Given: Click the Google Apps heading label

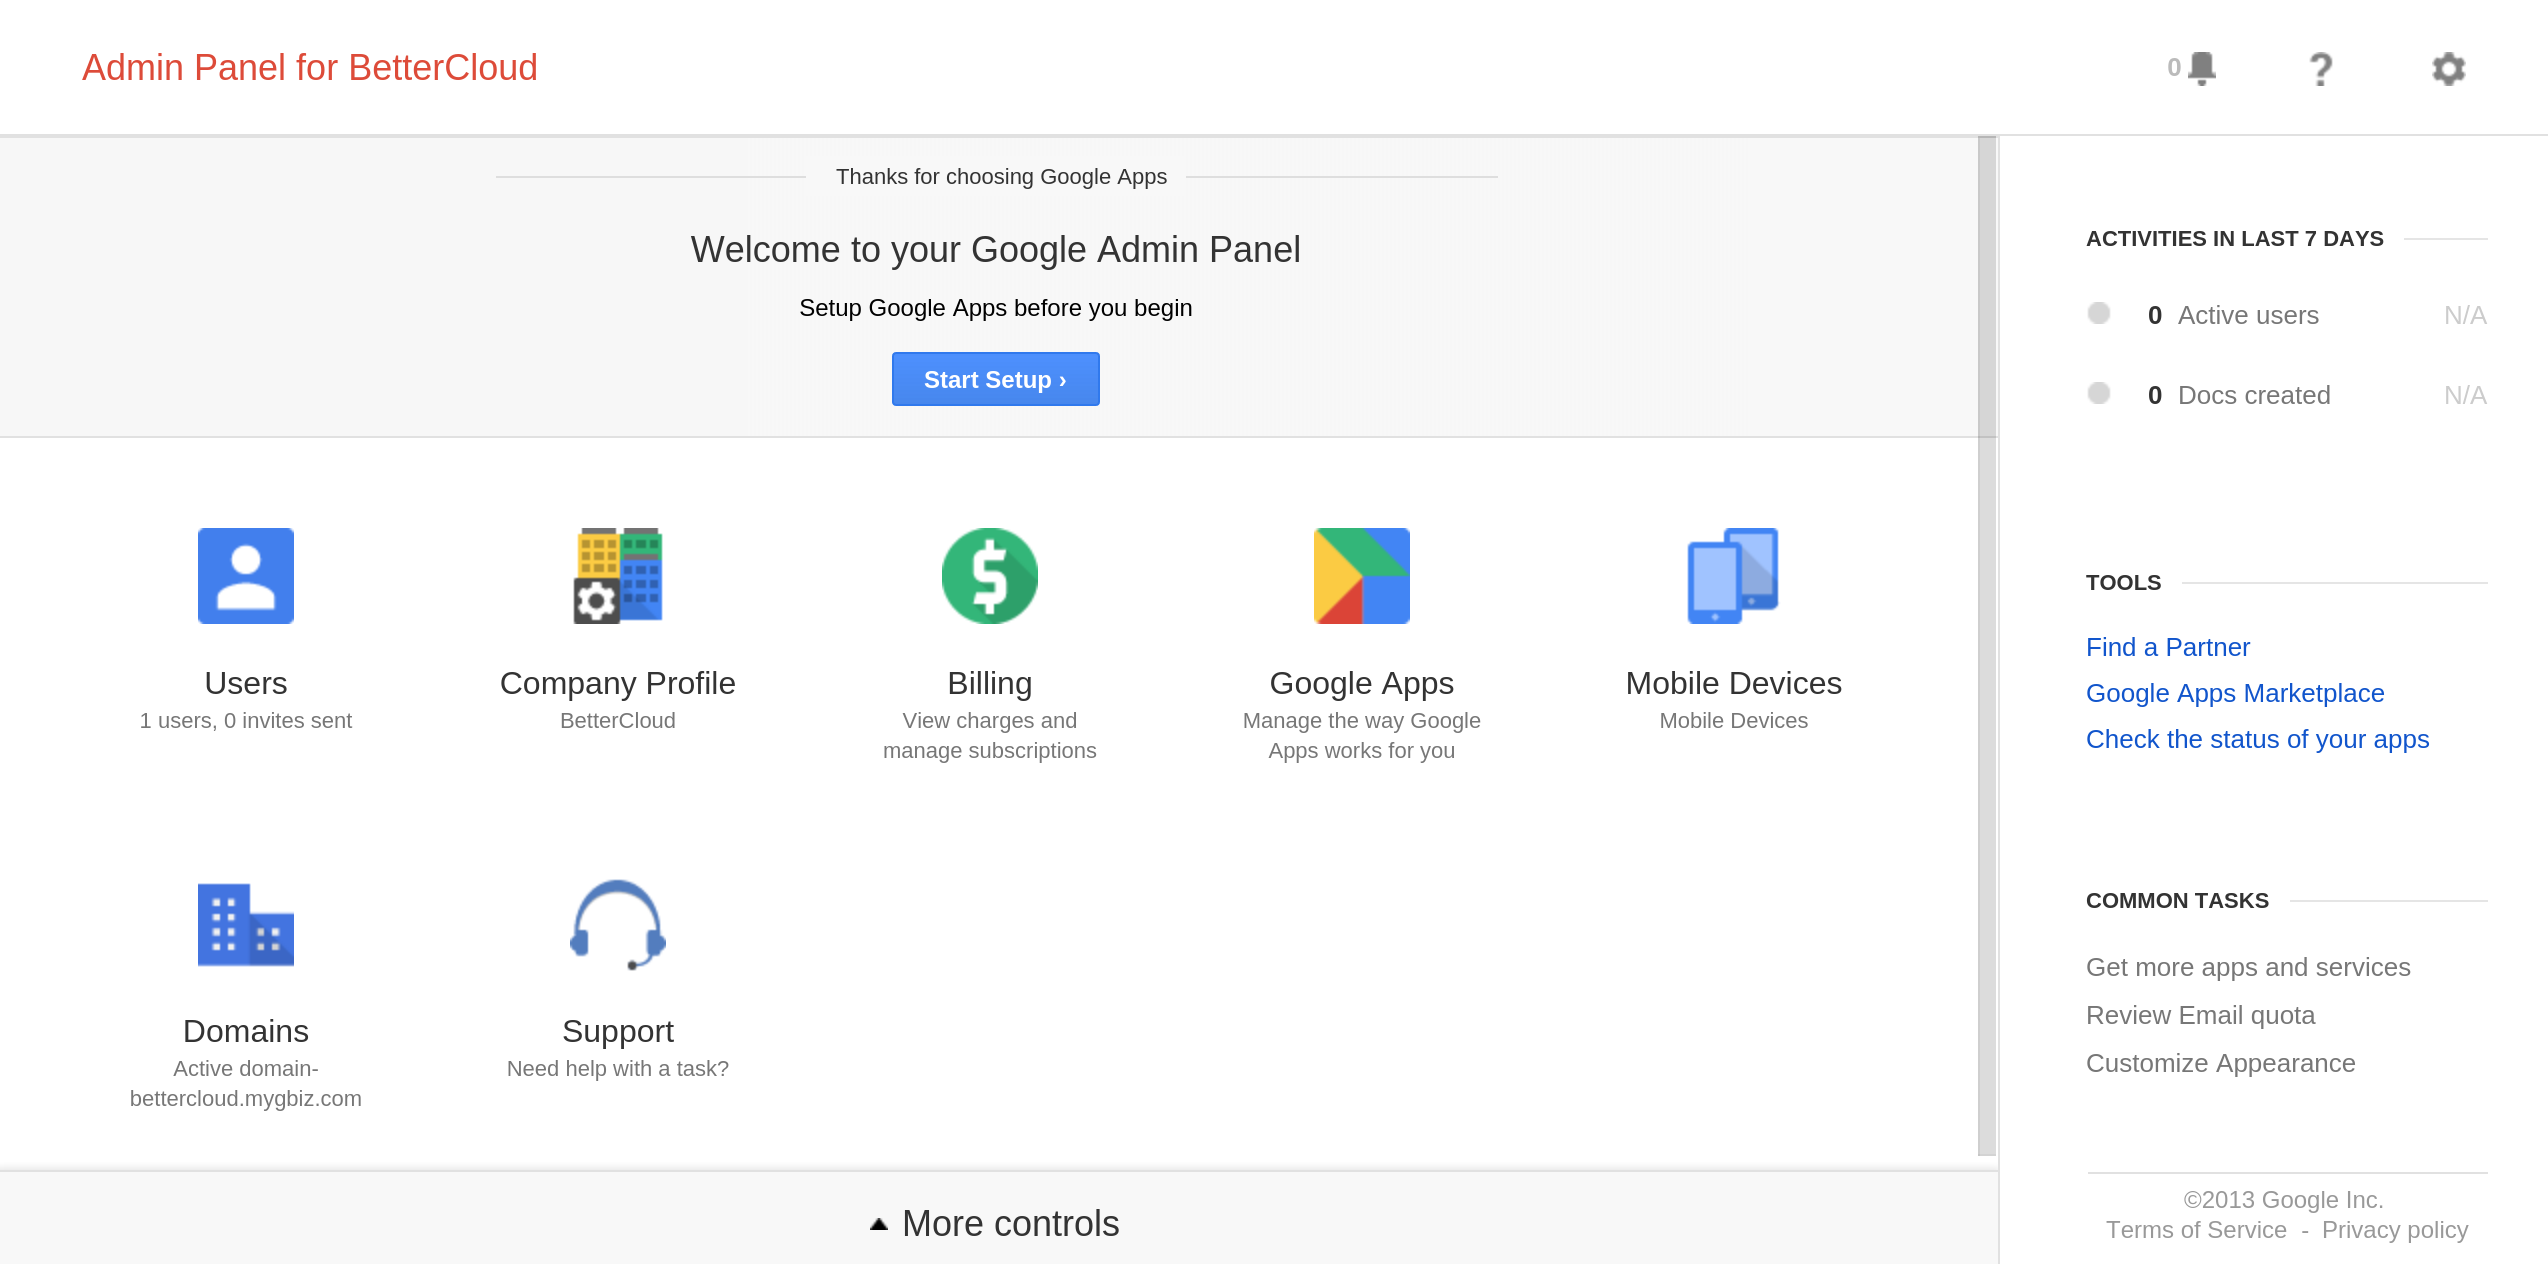Looking at the screenshot, I should (1362, 683).
